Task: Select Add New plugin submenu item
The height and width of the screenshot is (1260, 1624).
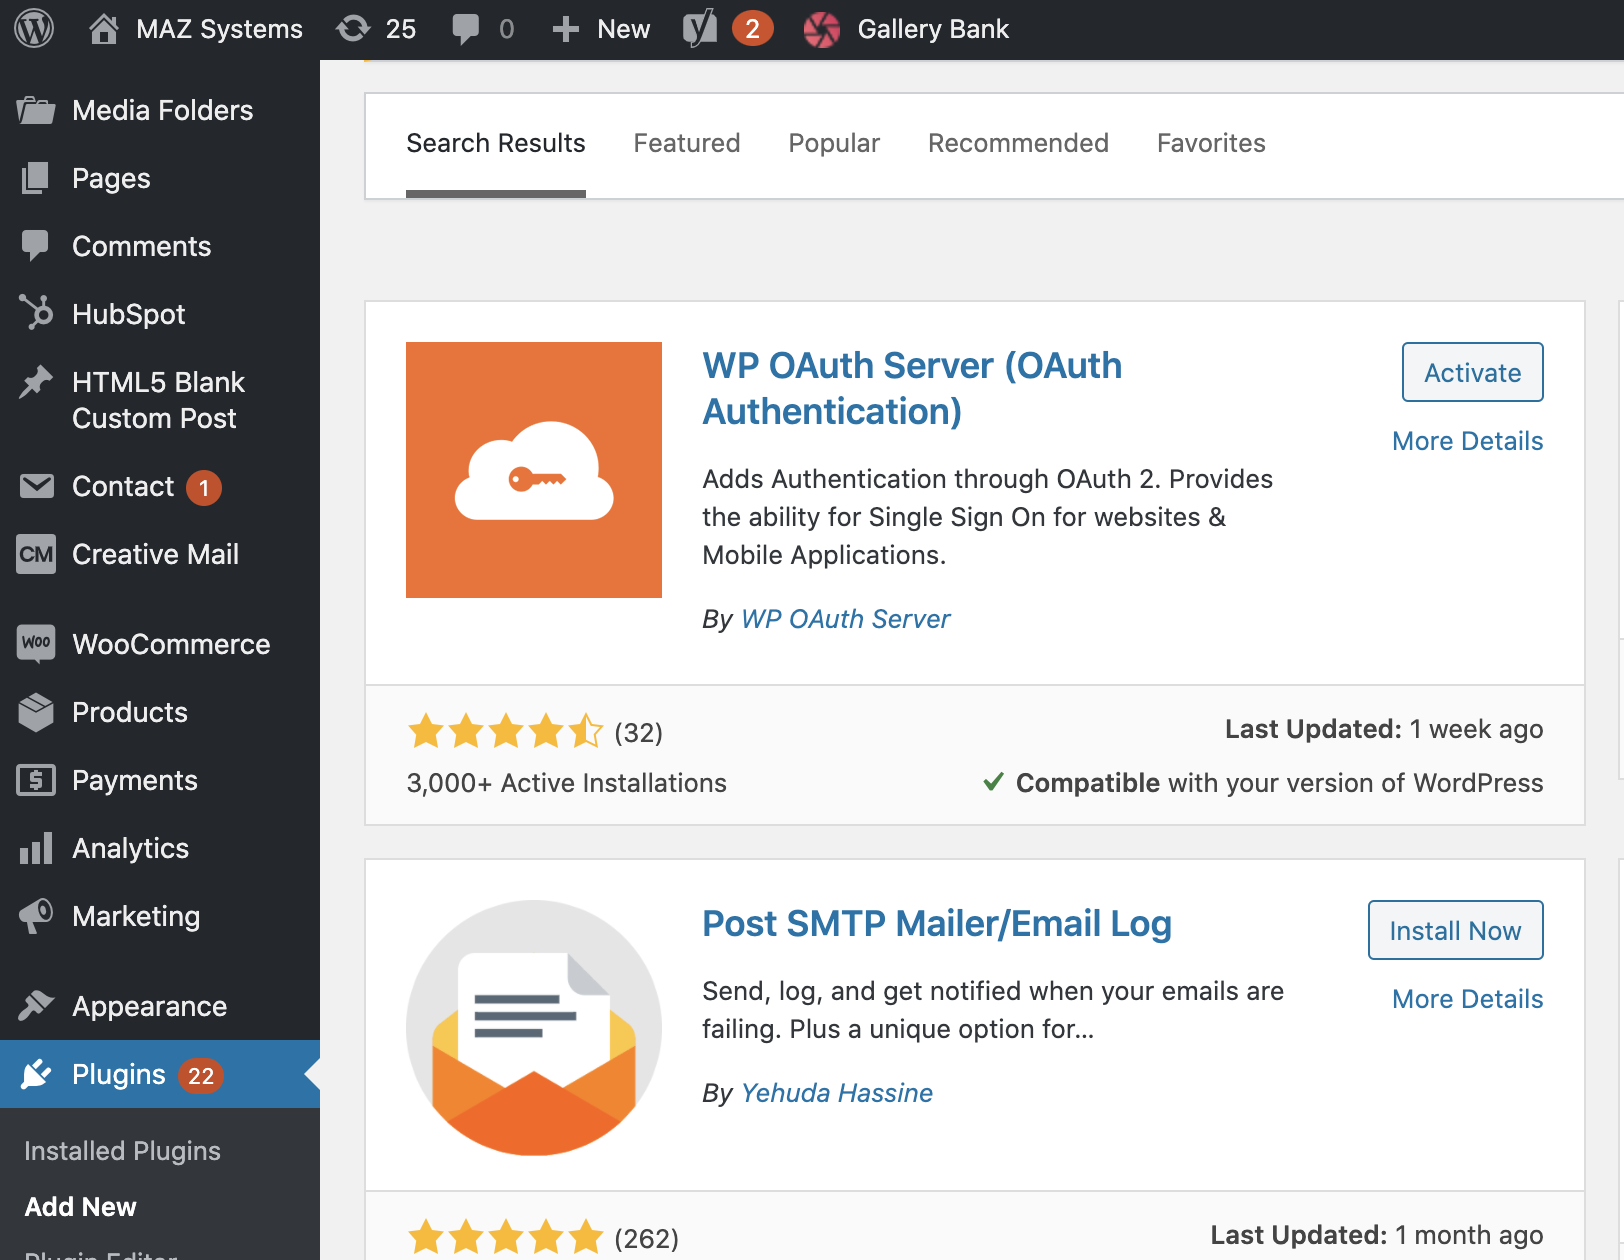Action: coord(80,1207)
